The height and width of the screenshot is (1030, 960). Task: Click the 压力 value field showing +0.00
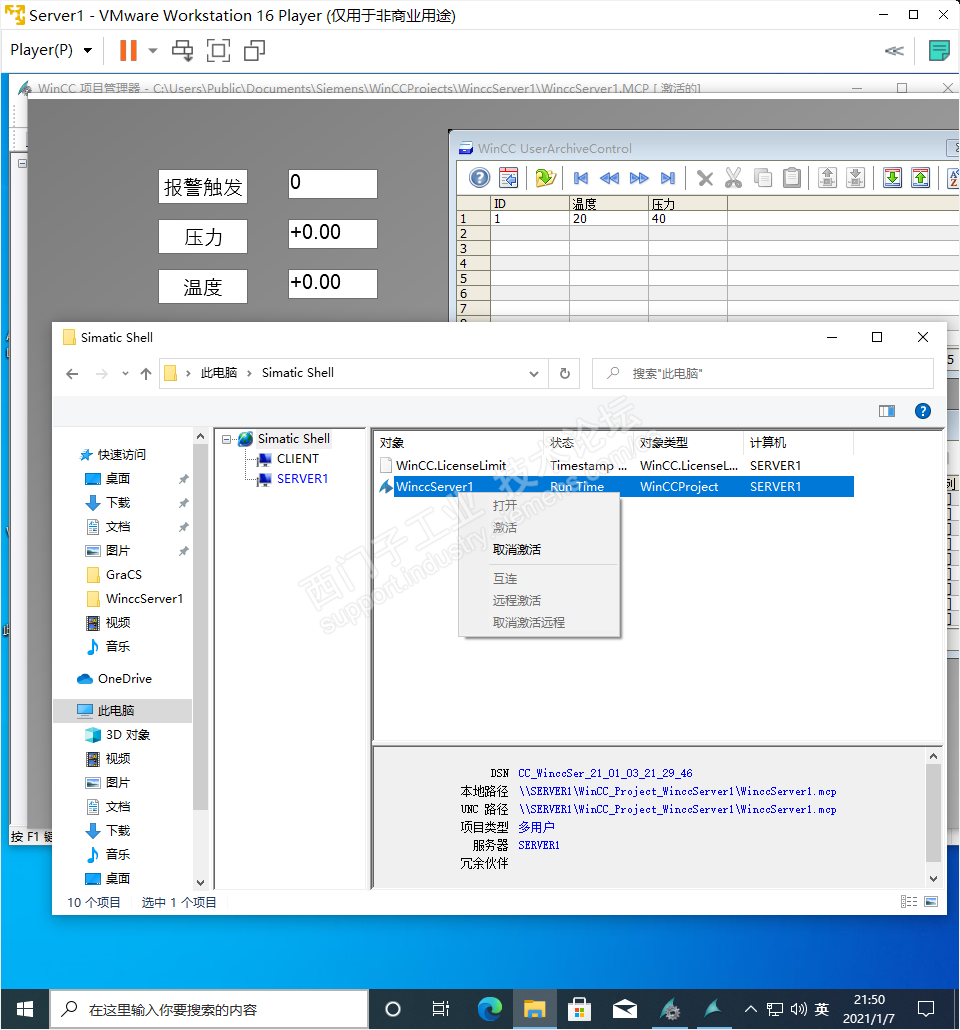tap(332, 234)
